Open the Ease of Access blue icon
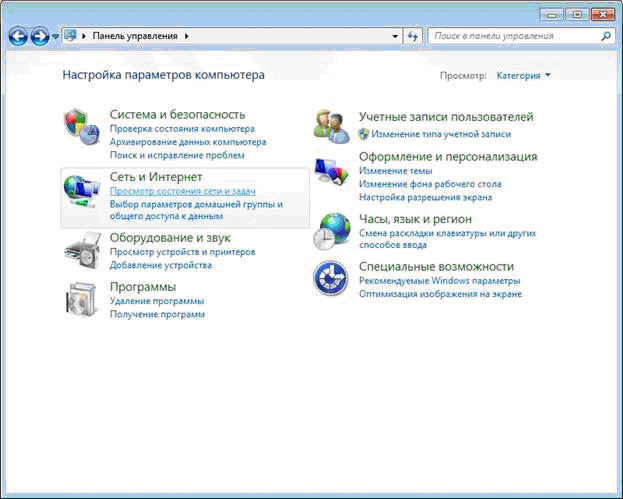Image resolution: width=623 pixels, height=499 pixels. pos(331,278)
